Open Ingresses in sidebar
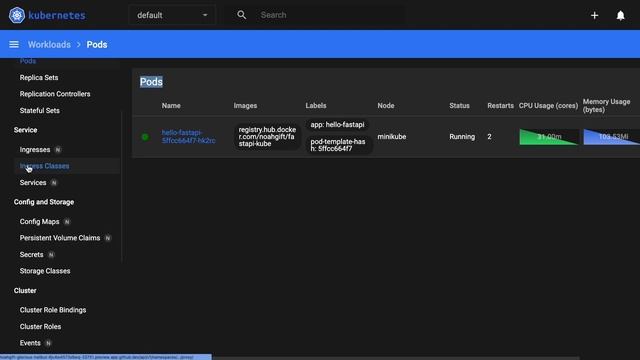This screenshot has height=360, width=640. [35, 150]
